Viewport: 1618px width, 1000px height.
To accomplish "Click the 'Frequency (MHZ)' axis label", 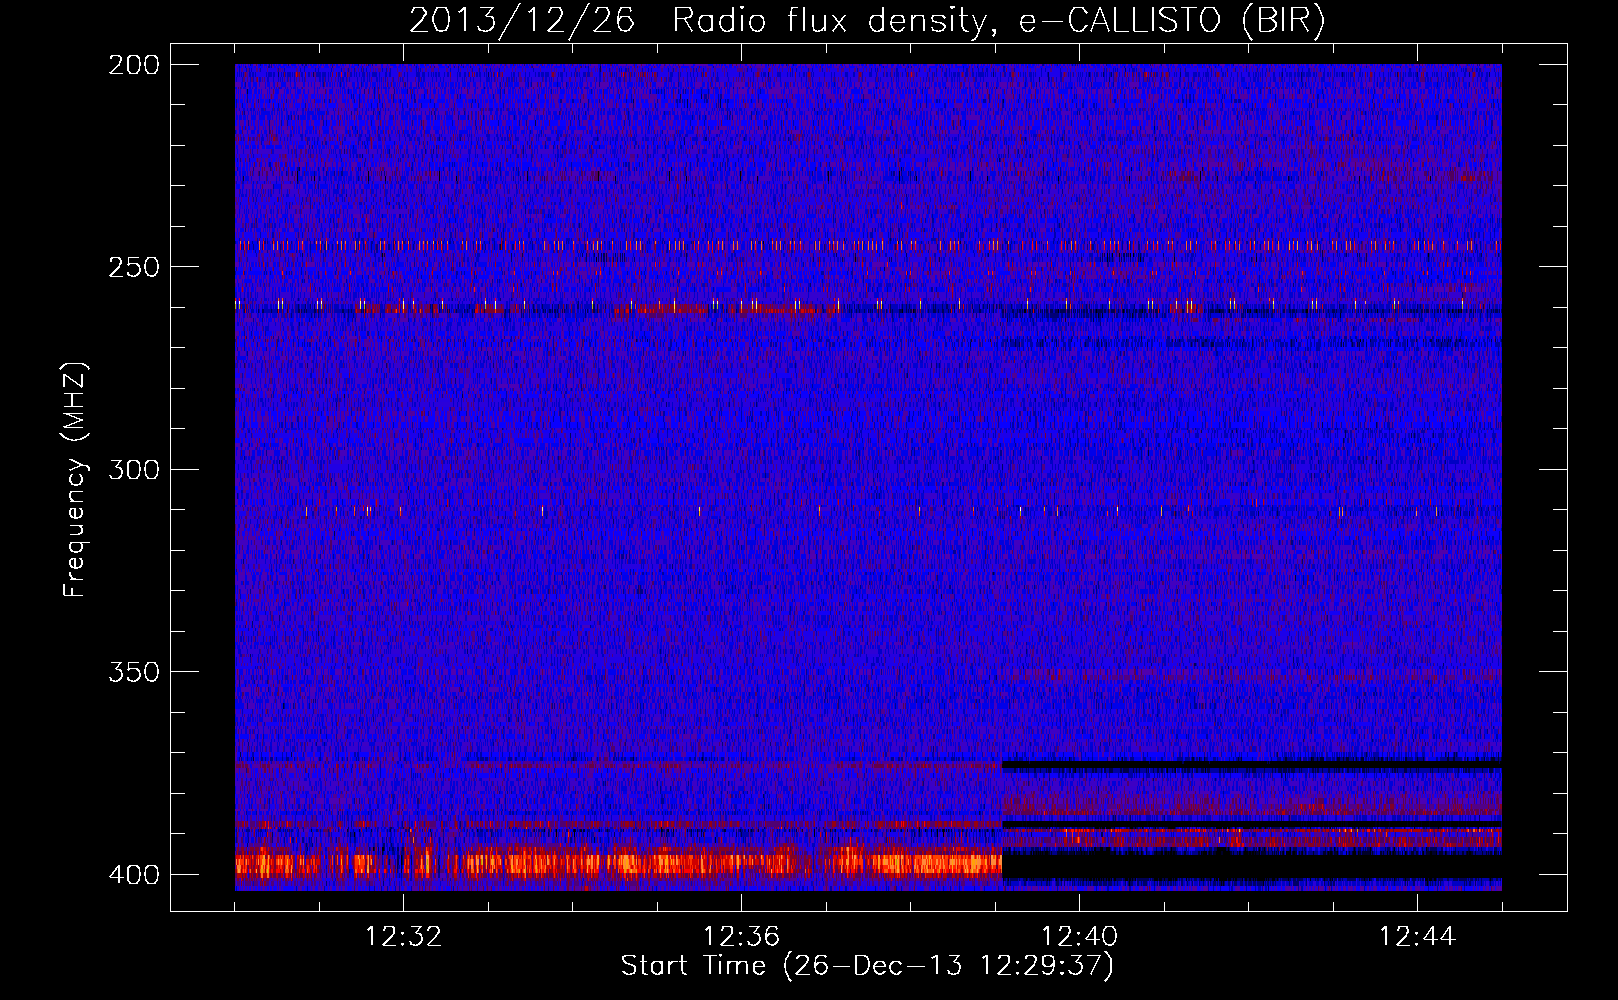I will 75,480.
